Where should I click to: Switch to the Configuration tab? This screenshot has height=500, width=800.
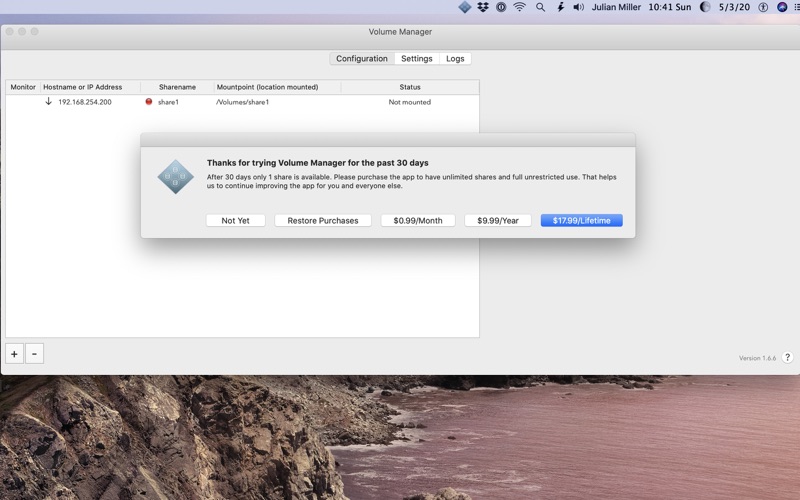(362, 59)
